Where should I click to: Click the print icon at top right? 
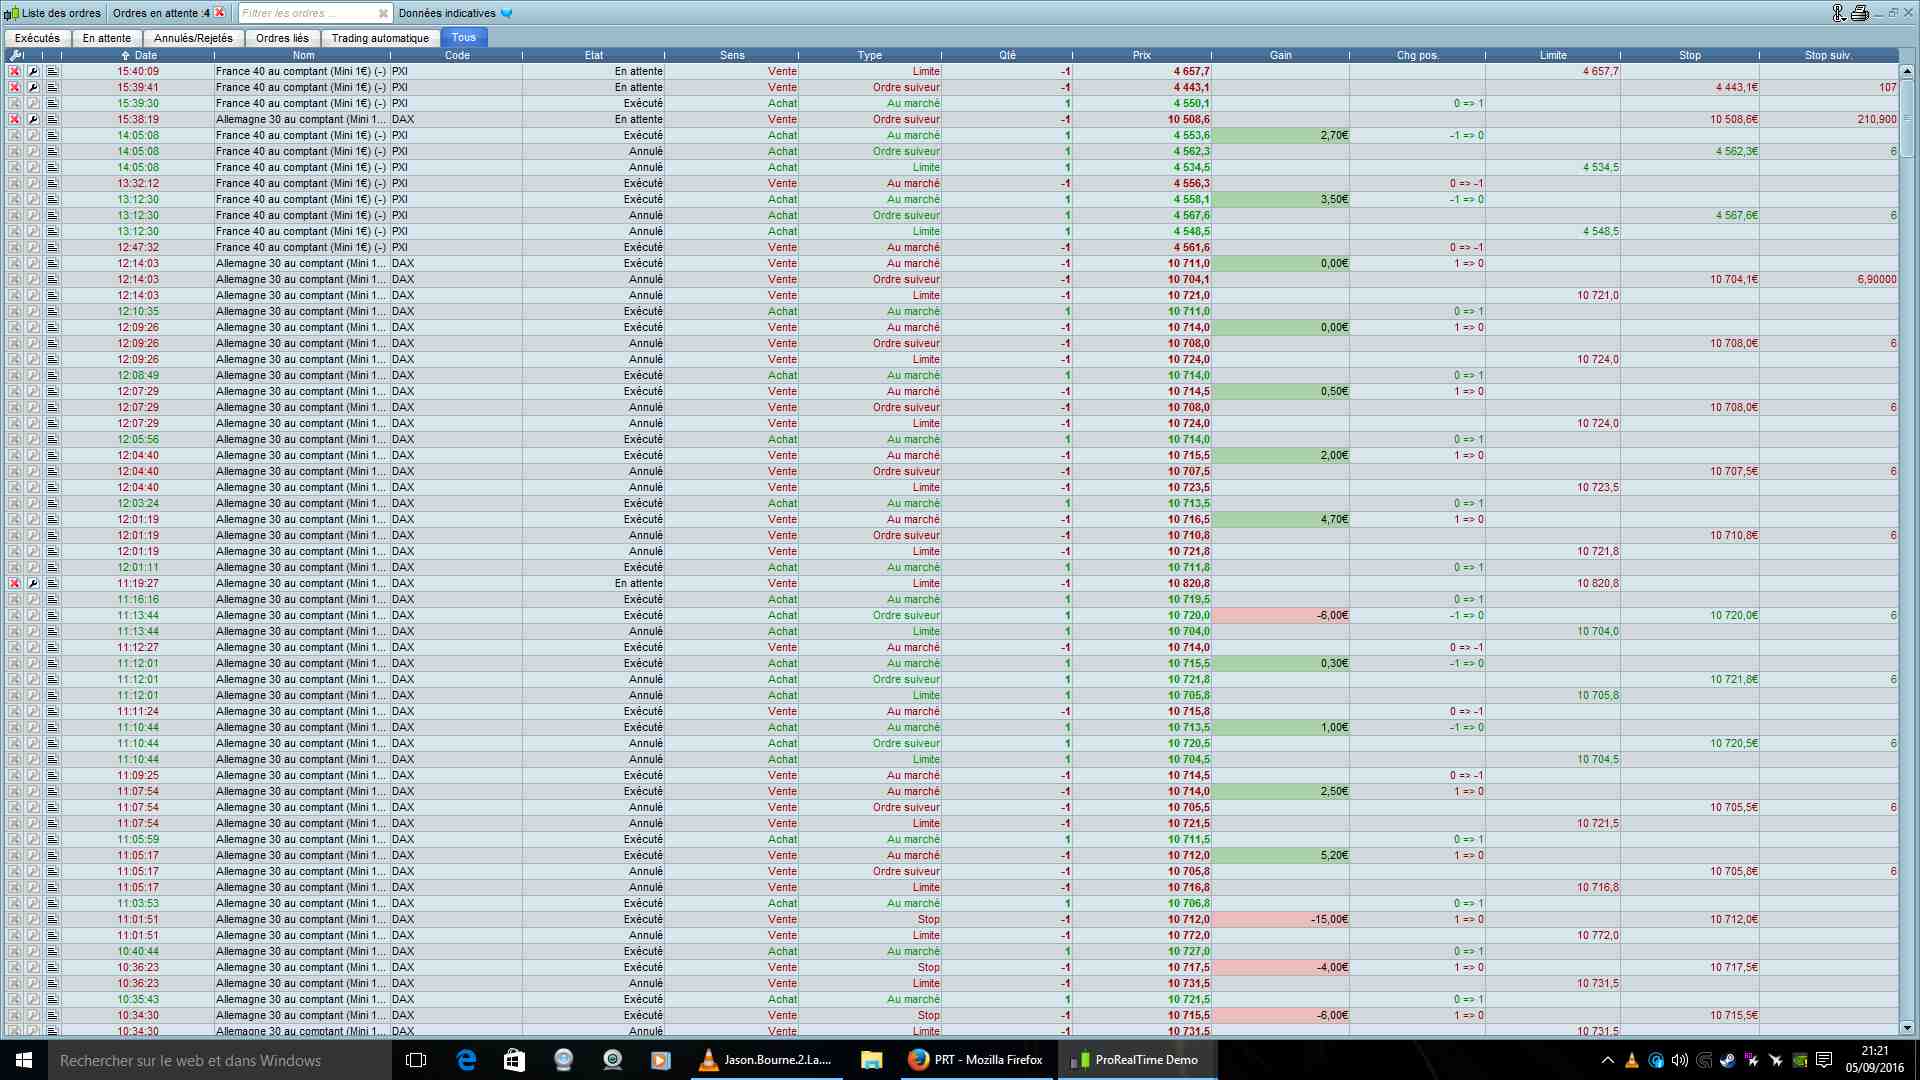[1859, 13]
